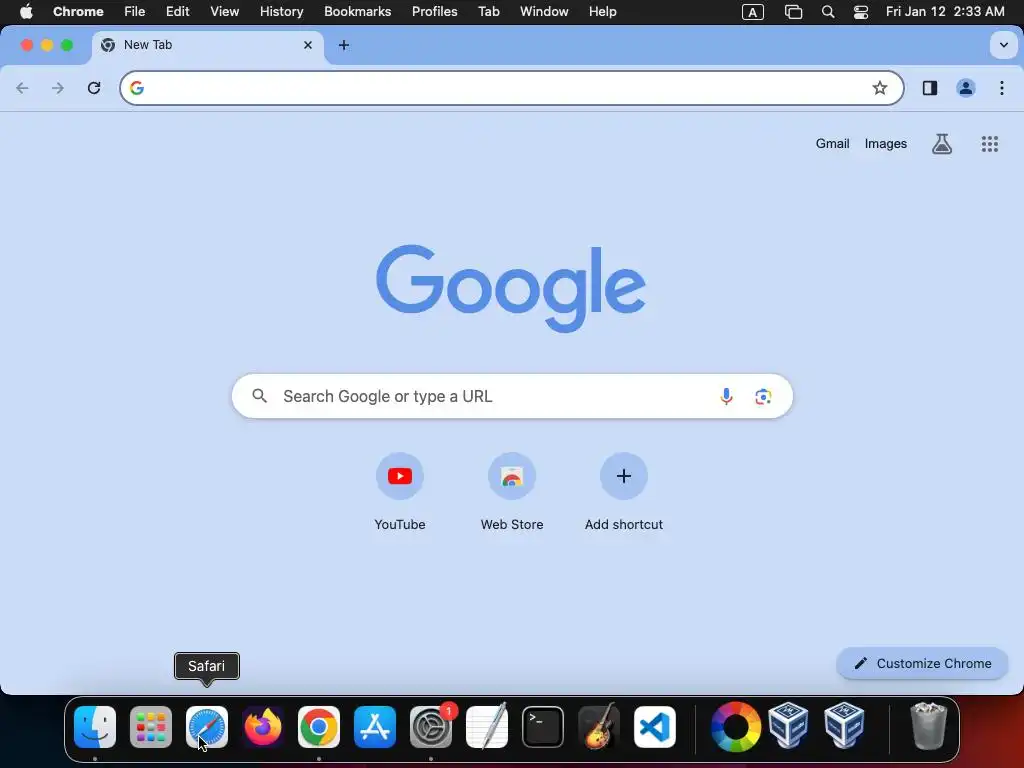Viewport: 1024px width, 768px height.
Task: Open the Trash in the Dock
Action: coord(928,726)
